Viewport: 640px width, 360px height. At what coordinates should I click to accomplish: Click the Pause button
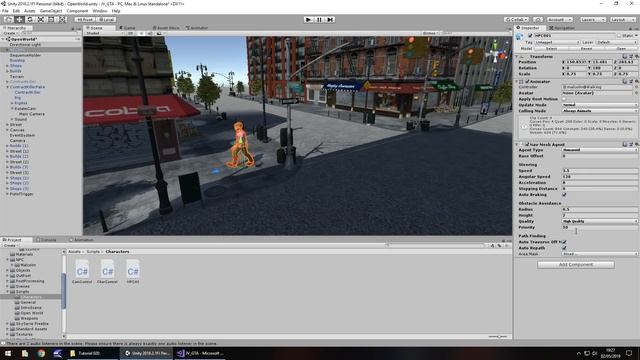click(x=319, y=19)
